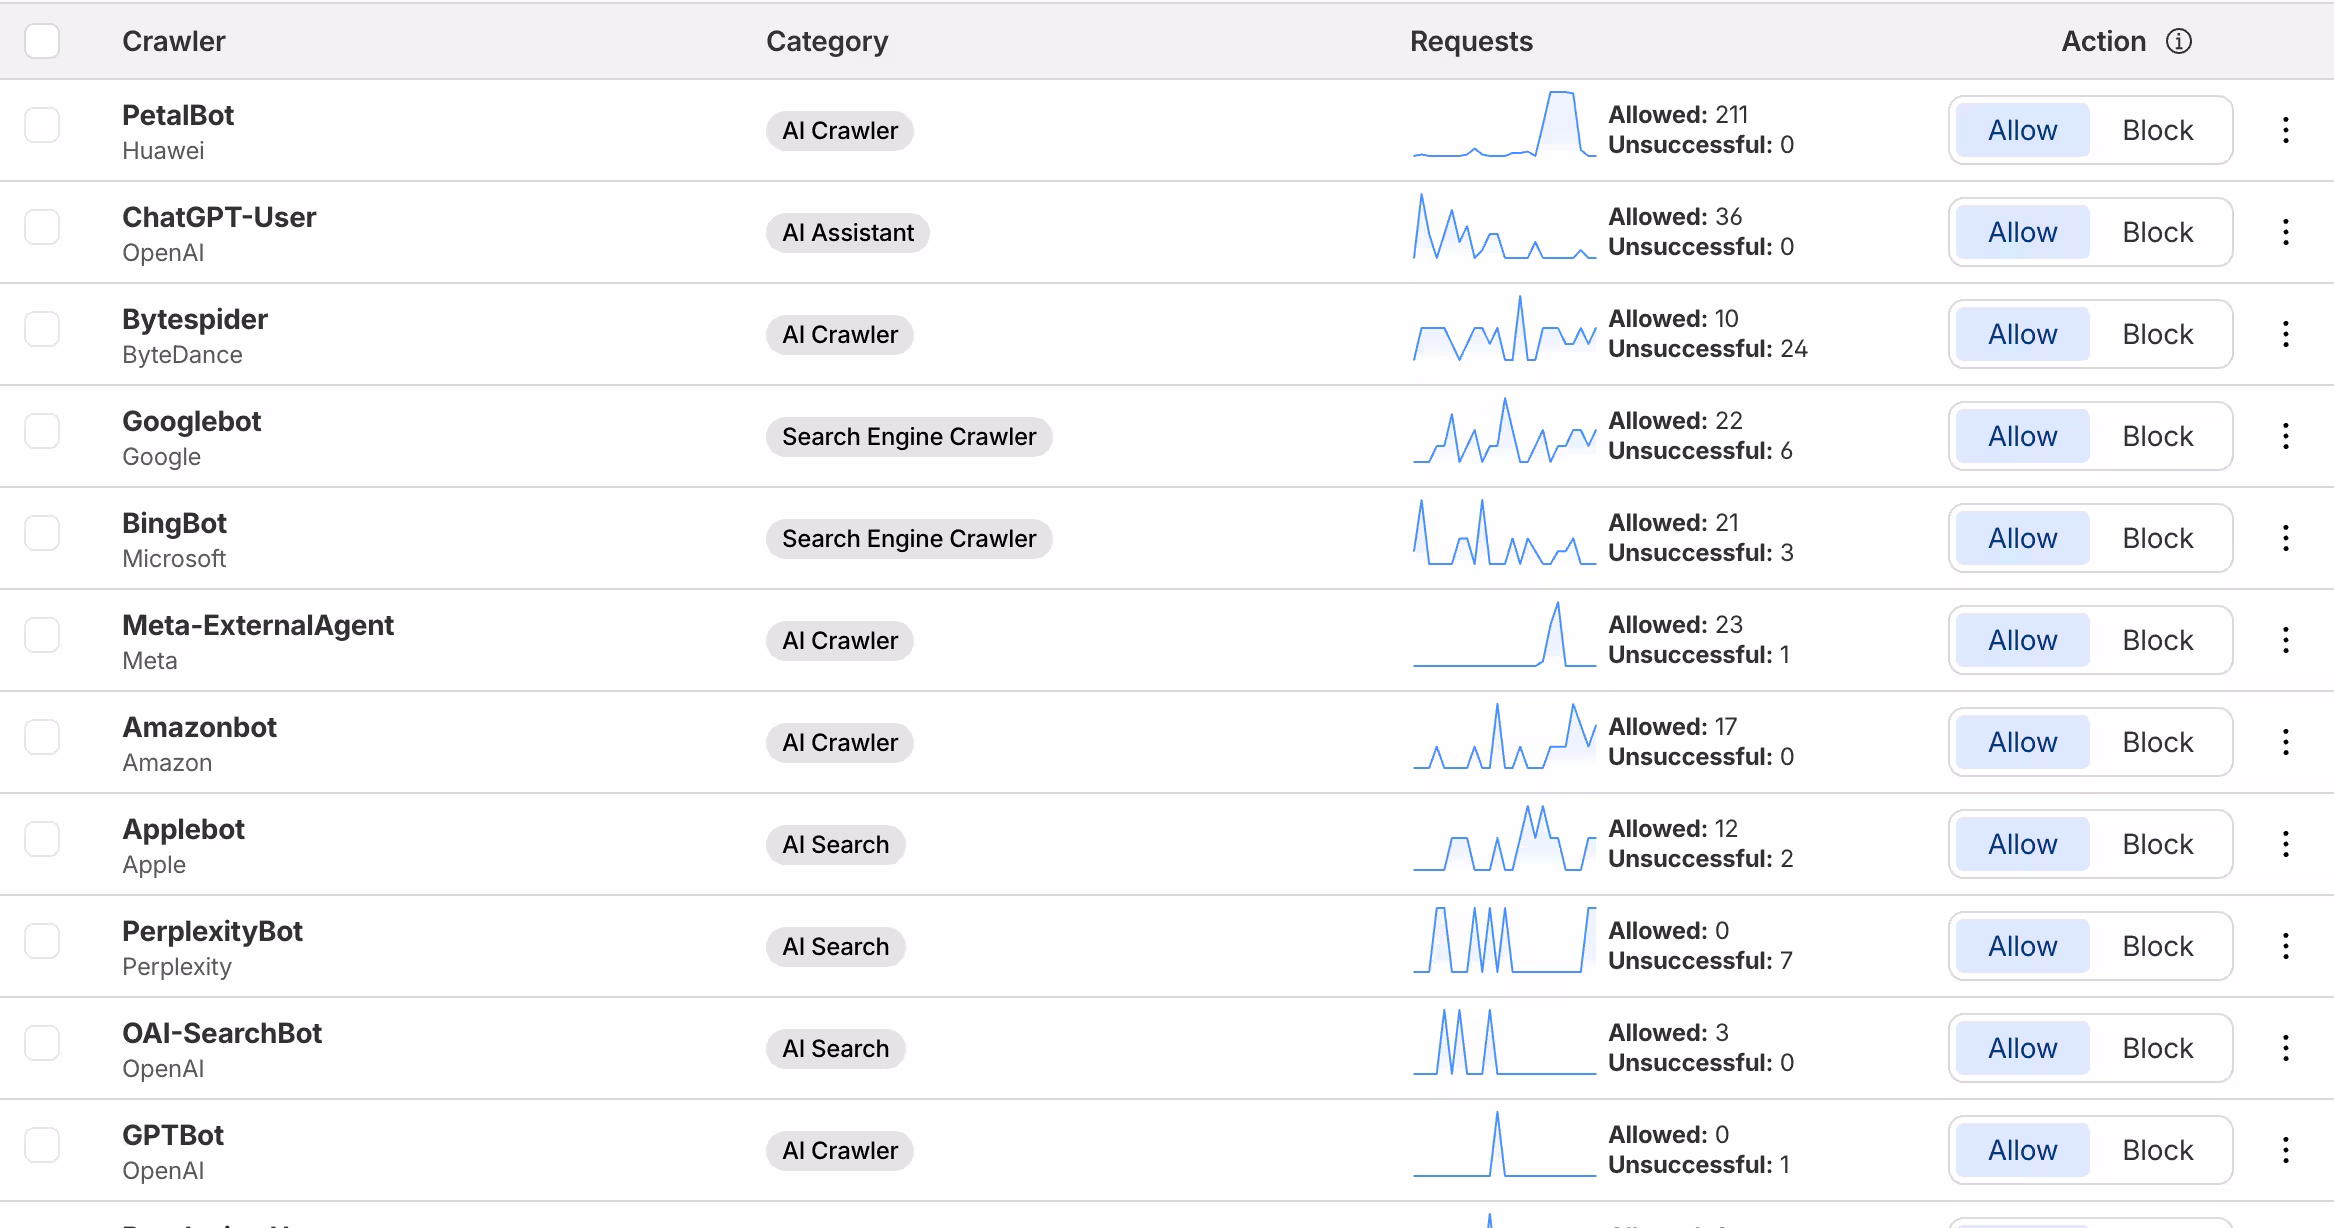The height and width of the screenshot is (1228, 2334).
Task: Block the PerplexityBot crawler
Action: point(2158,946)
